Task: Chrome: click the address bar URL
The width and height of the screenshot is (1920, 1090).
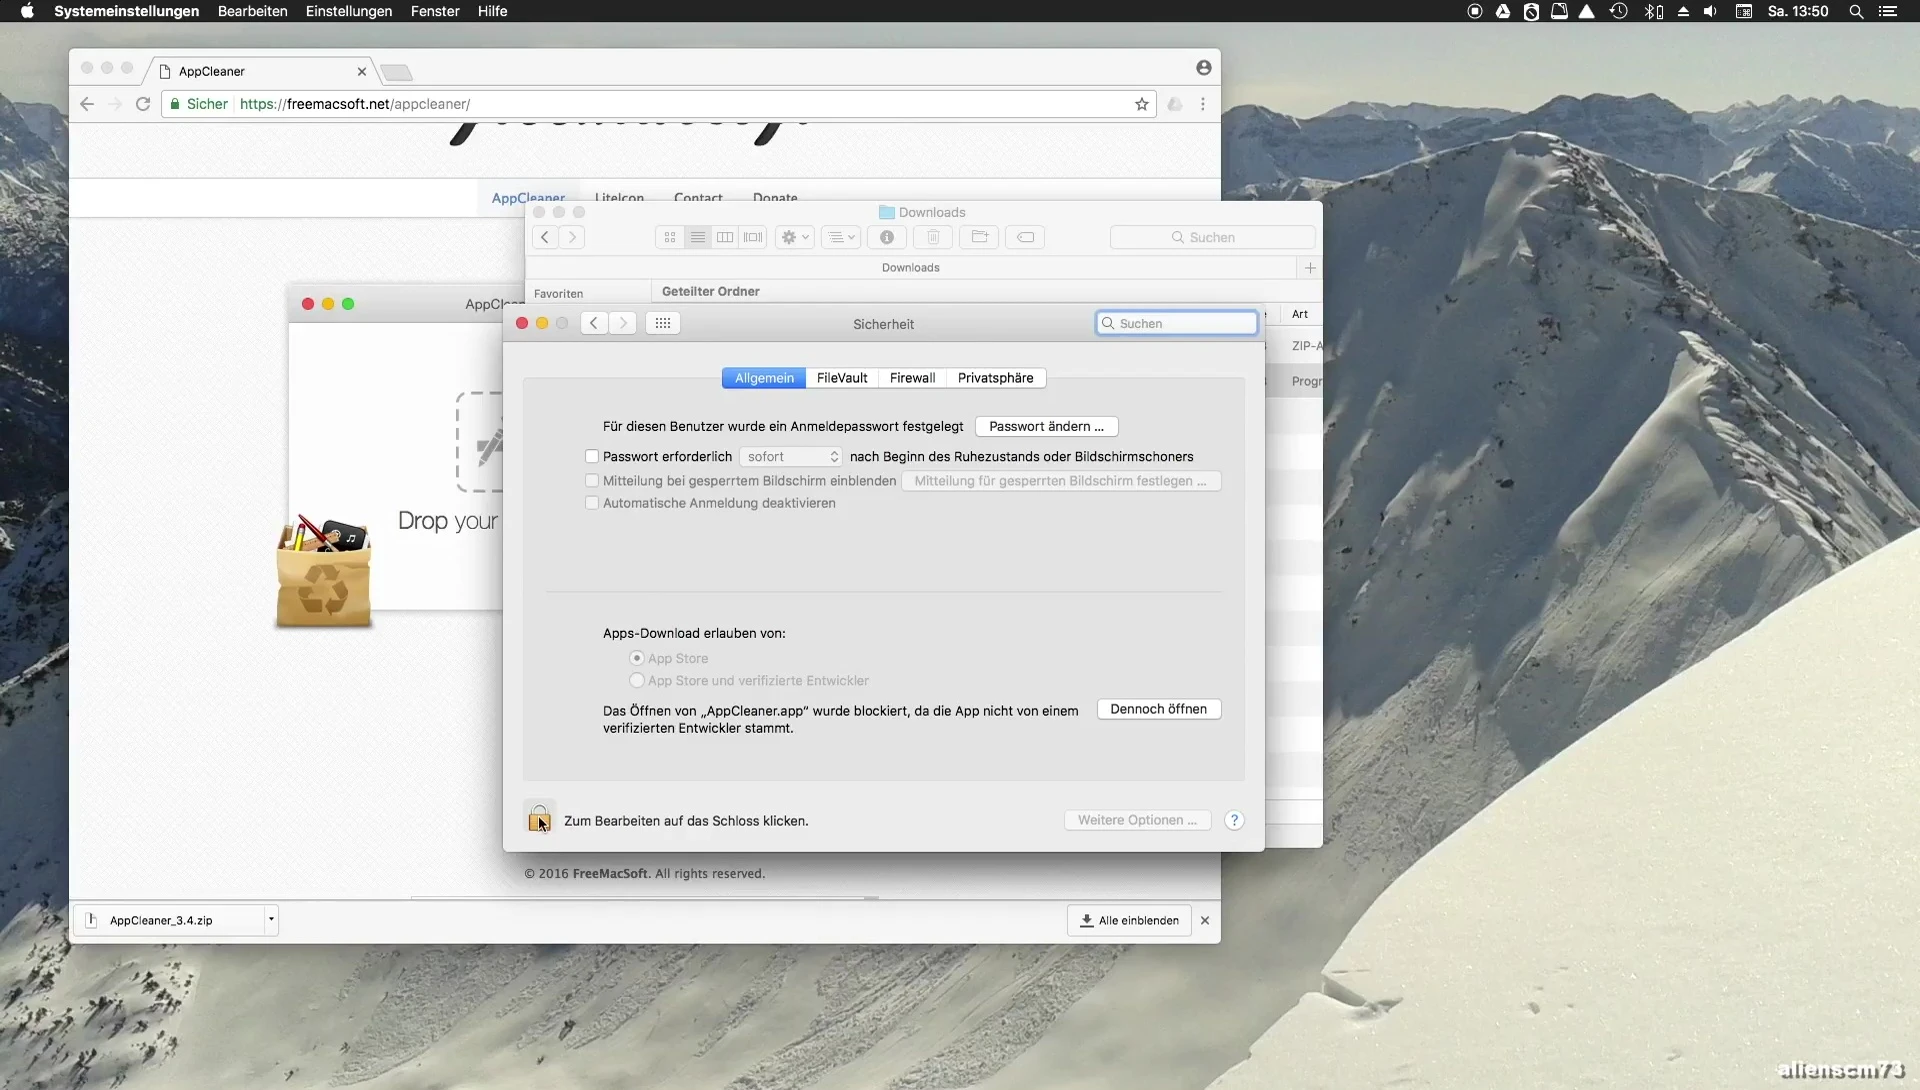Action: [355, 104]
